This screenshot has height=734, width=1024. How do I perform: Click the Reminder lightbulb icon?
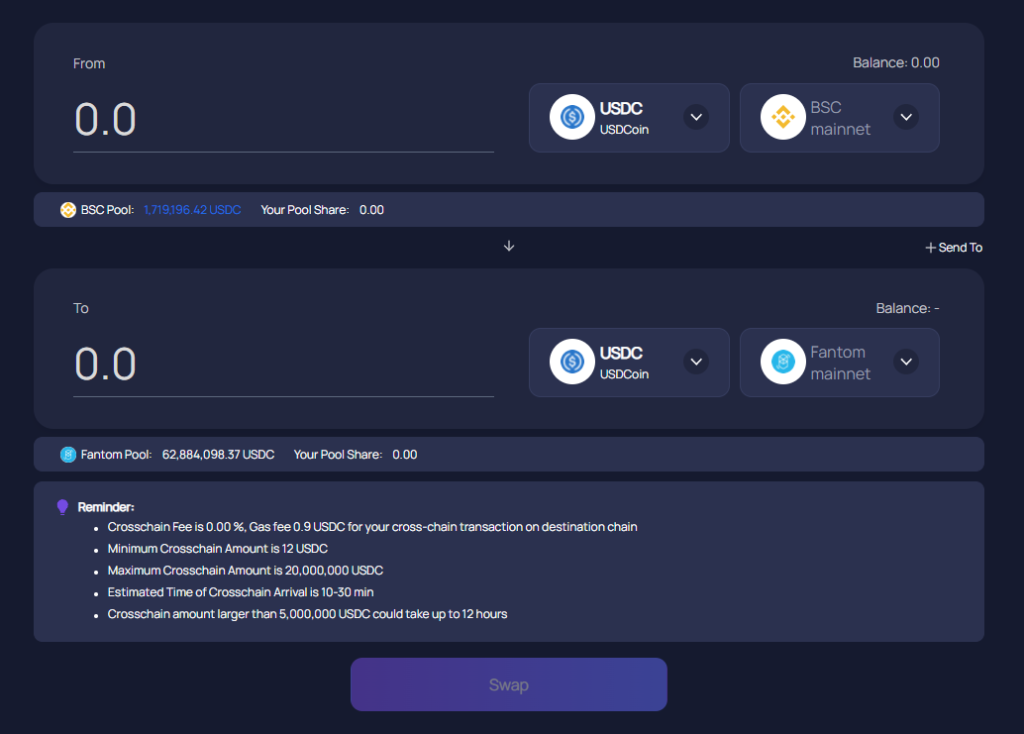tap(63, 507)
